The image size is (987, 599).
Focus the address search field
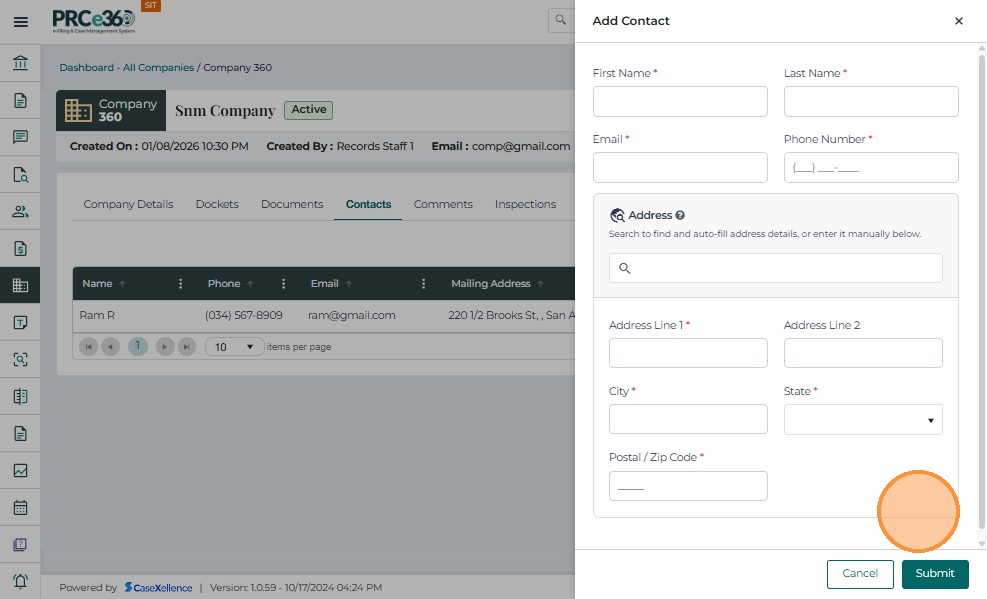click(x=775, y=268)
